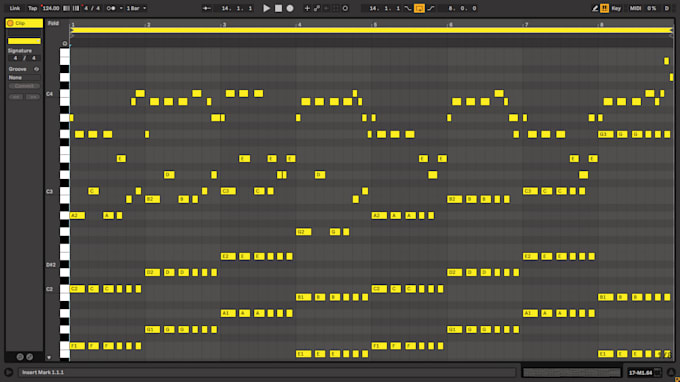The width and height of the screenshot is (680, 382).
Task: Toggle the Detail View arrow icon
Action: (671, 372)
